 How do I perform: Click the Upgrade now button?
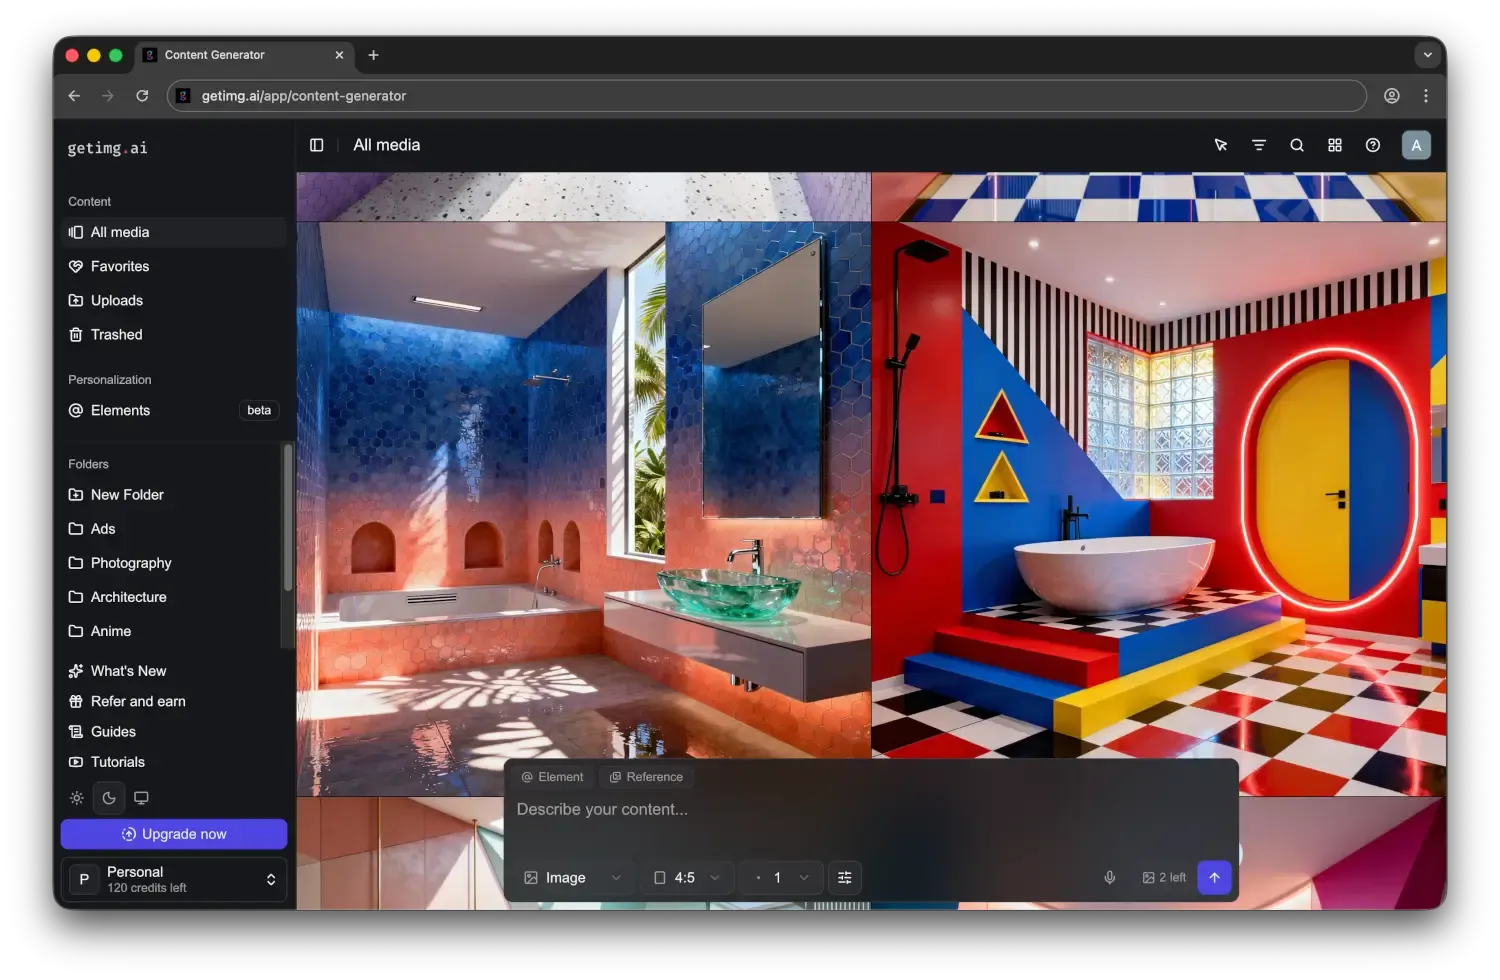[x=174, y=834]
